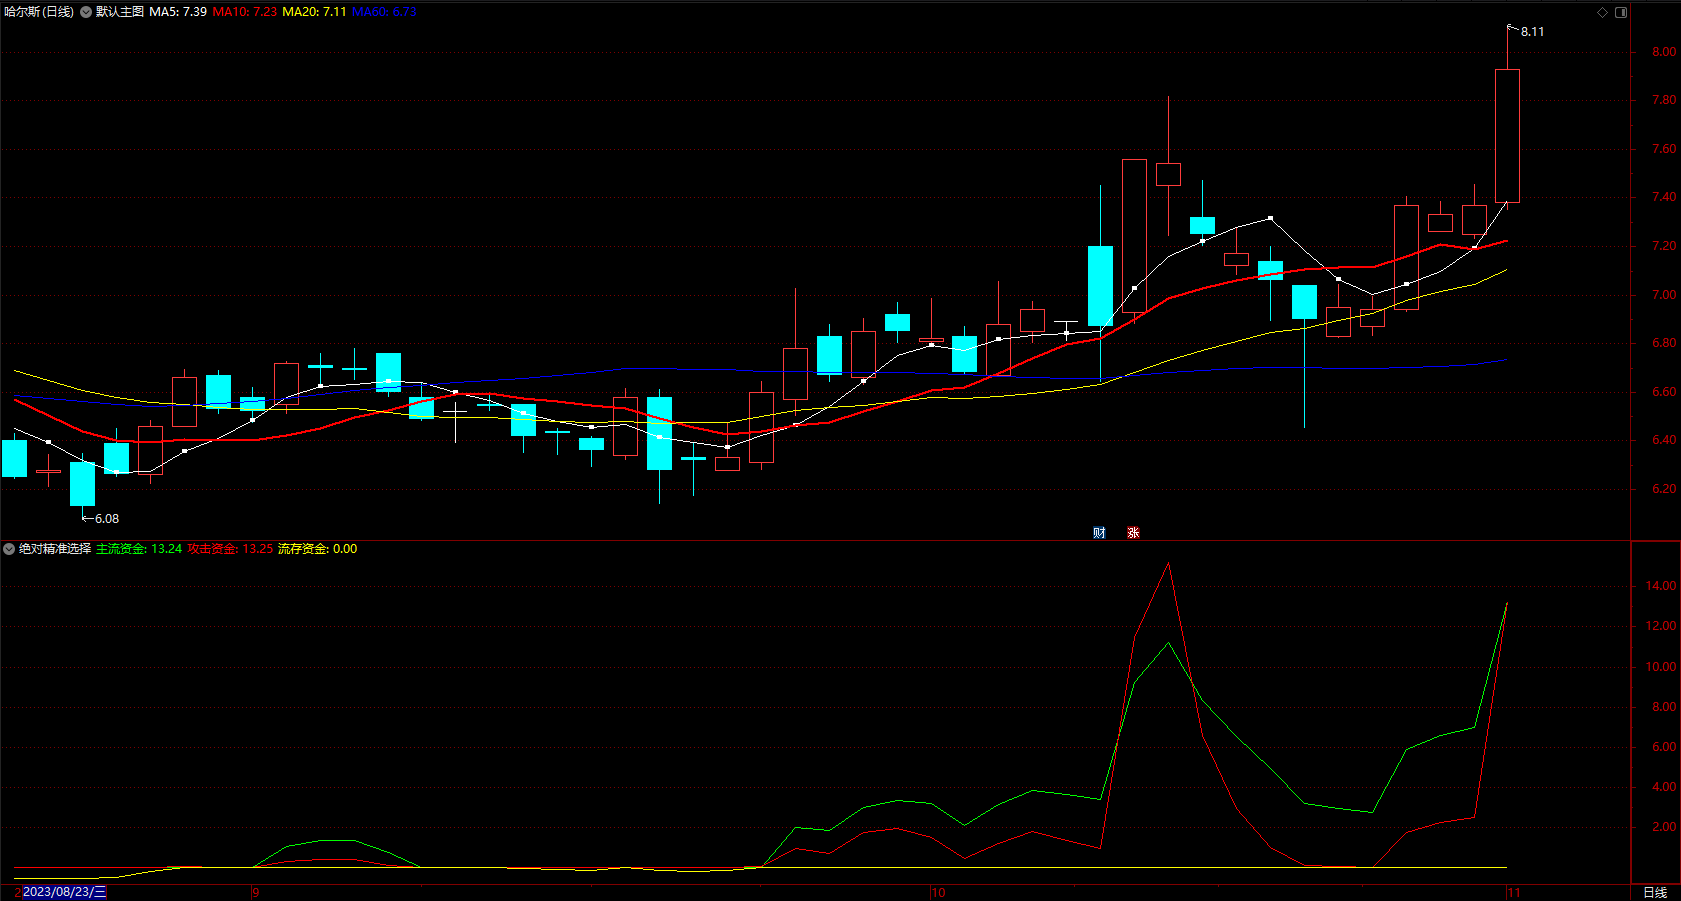Click the 14.00 indicator axis label

click(x=1661, y=586)
